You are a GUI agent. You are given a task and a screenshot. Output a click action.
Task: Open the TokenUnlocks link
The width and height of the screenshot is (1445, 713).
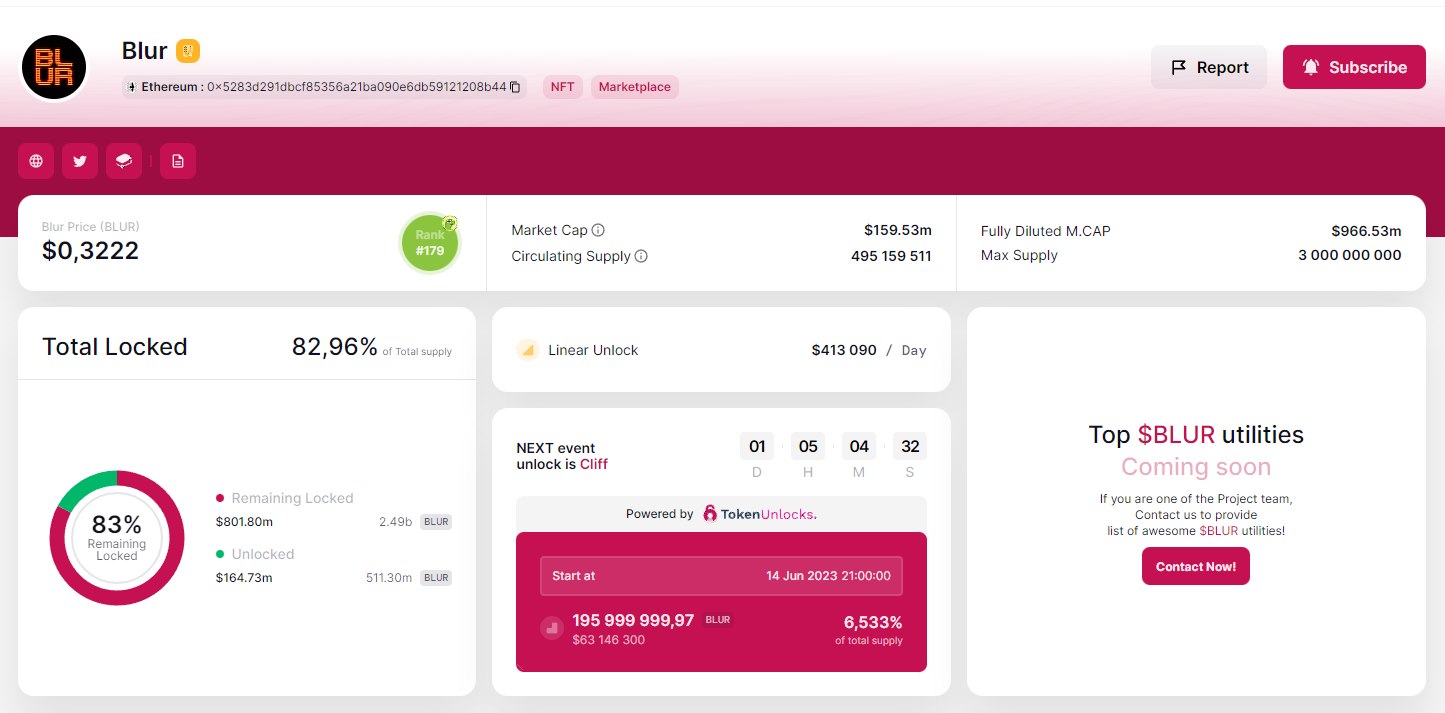760,514
